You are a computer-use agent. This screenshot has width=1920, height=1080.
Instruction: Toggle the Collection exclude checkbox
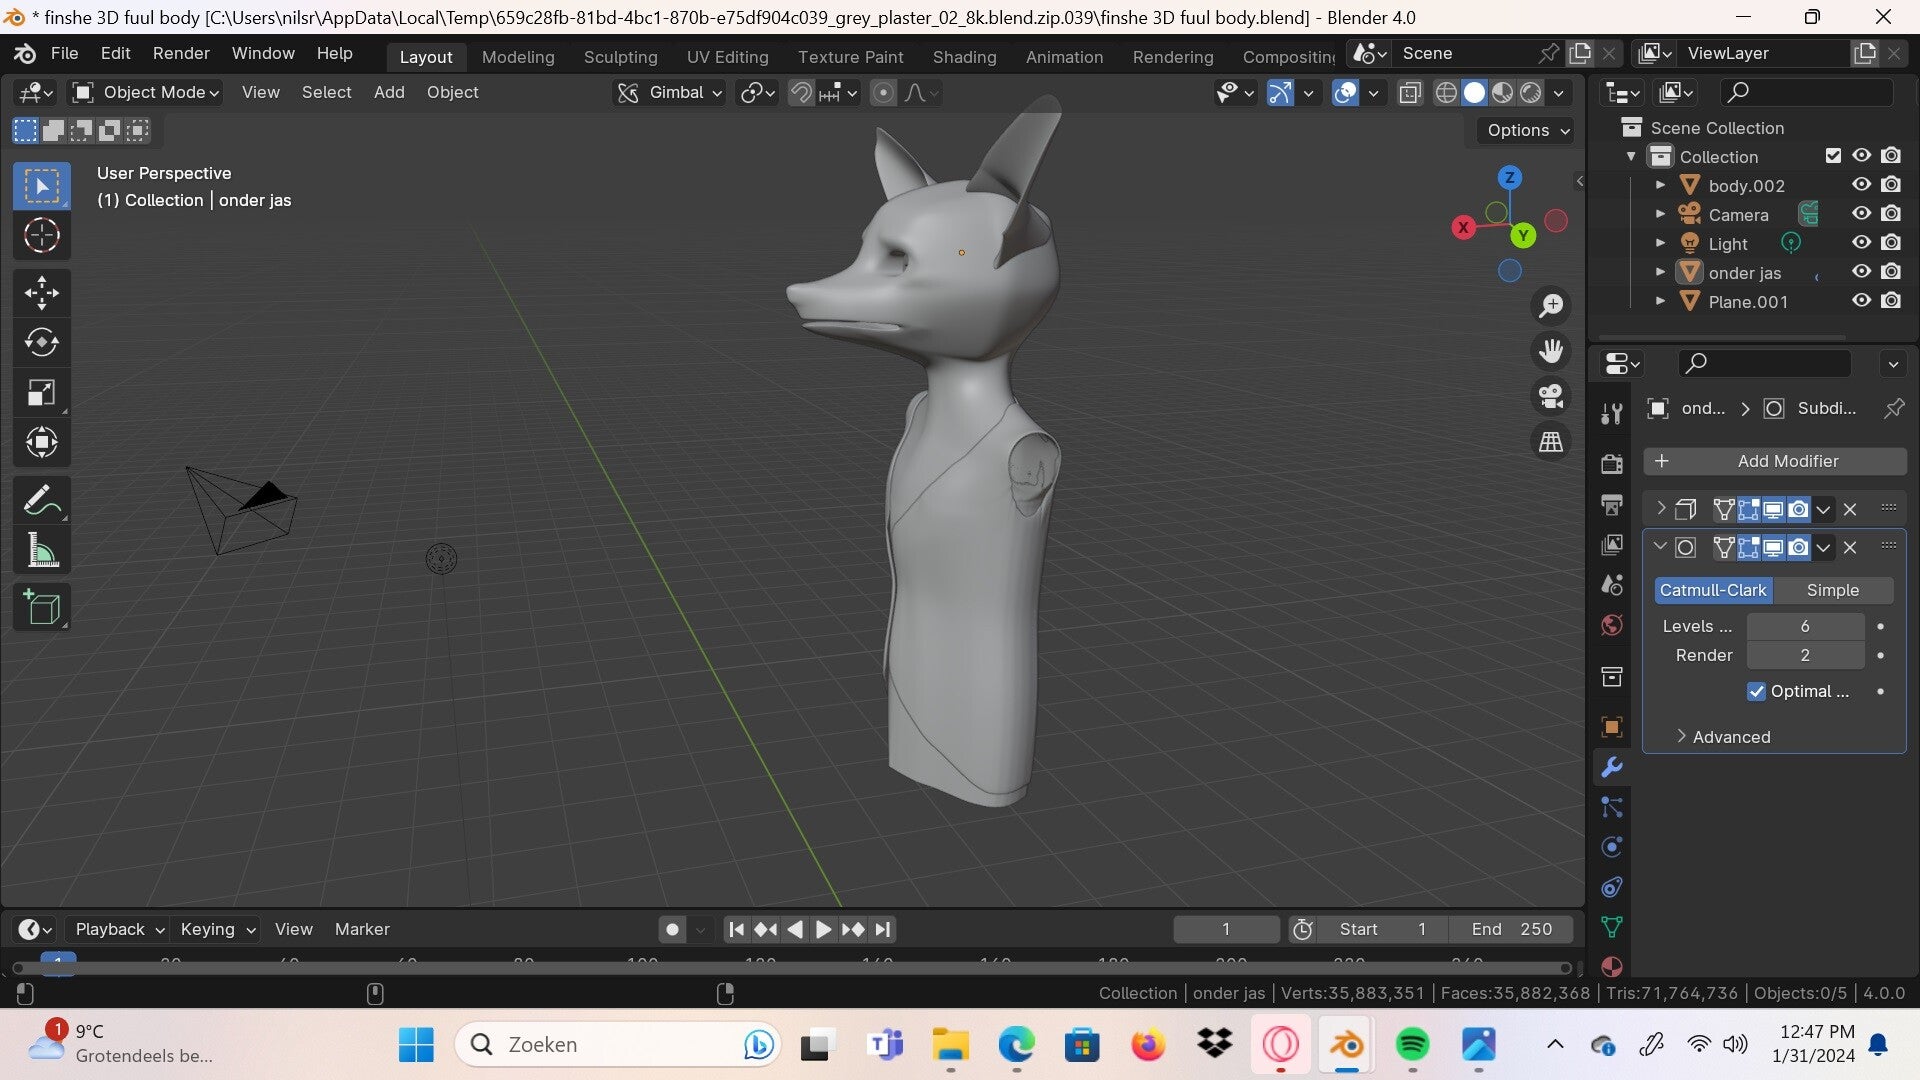click(1833, 156)
